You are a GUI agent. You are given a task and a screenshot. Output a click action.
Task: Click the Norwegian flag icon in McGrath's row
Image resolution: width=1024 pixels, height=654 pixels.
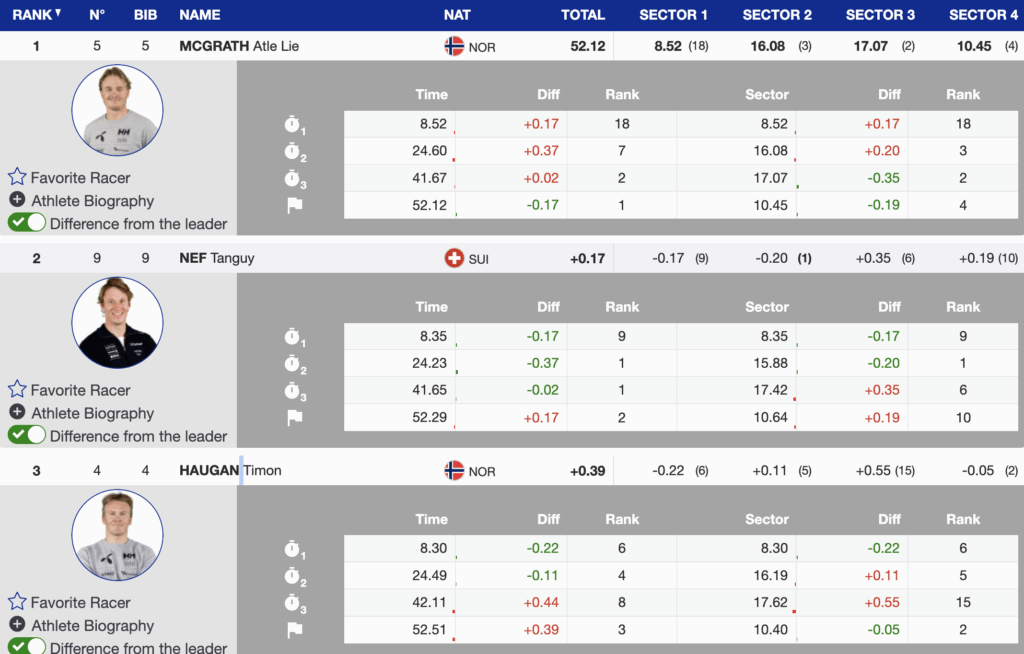[454, 46]
